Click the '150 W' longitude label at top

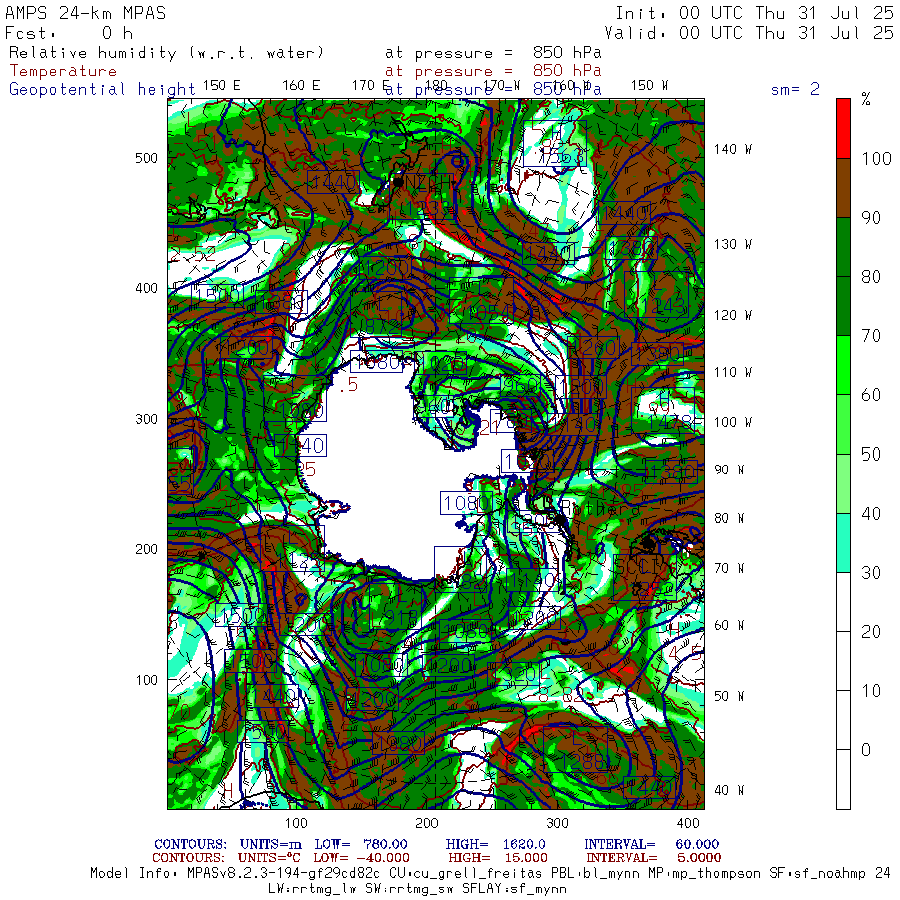pyautogui.click(x=649, y=86)
